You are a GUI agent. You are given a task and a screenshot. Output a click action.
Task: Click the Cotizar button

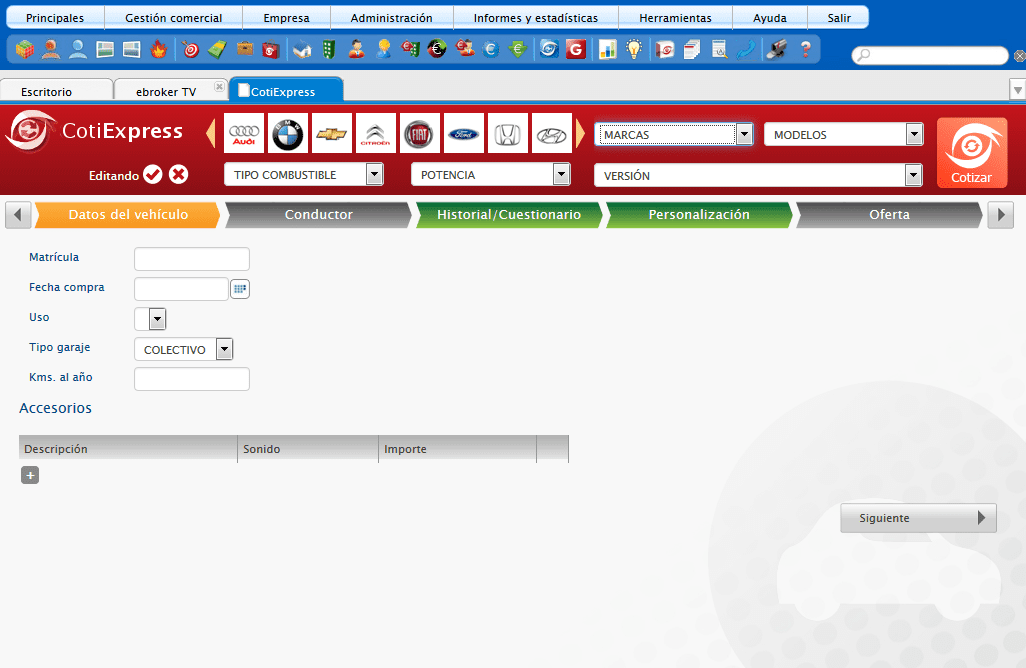(x=972, y=152)
